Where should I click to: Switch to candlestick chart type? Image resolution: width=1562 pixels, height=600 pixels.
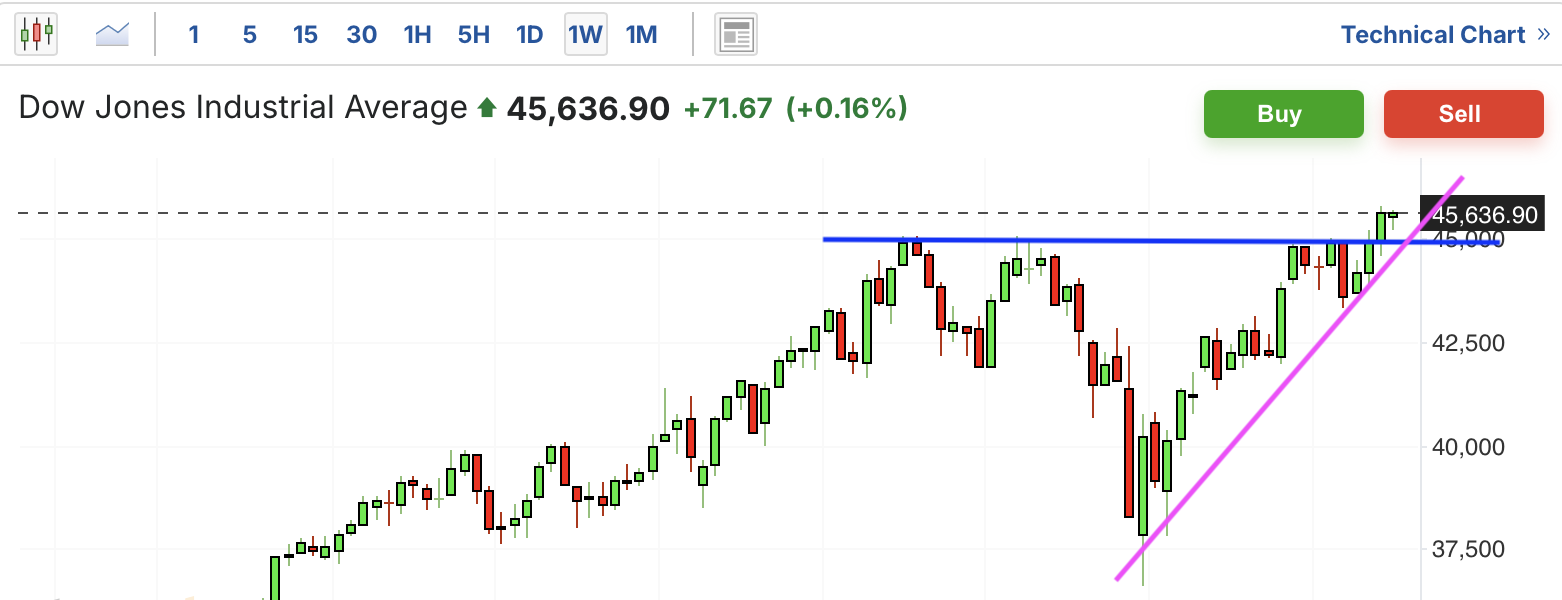click(36, 35)
